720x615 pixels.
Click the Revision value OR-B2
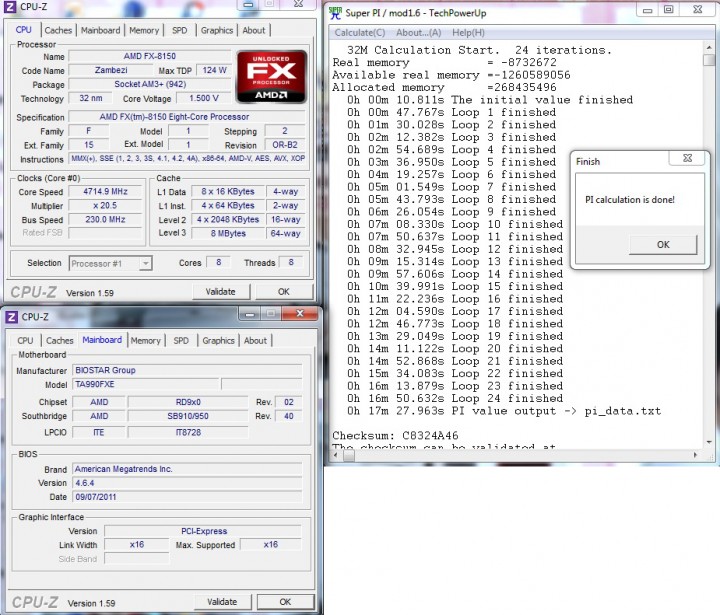285,145
